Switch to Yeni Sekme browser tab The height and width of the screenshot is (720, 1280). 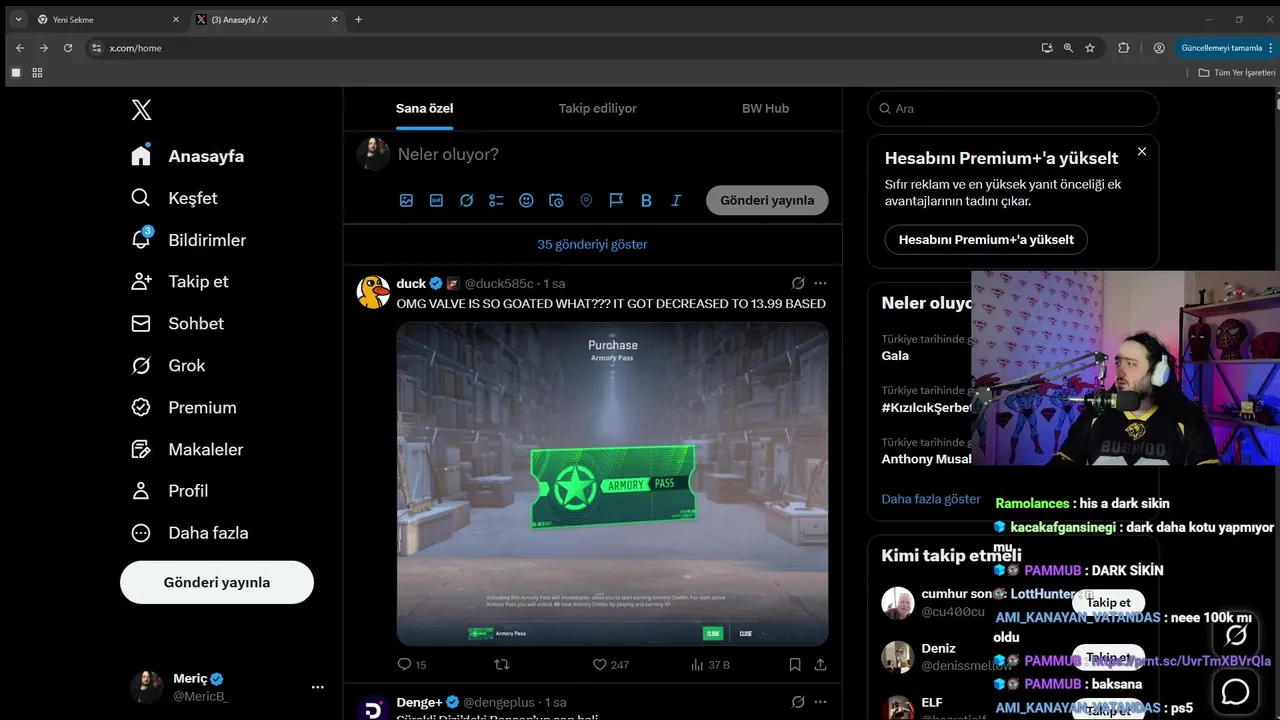tap(108, 19)
